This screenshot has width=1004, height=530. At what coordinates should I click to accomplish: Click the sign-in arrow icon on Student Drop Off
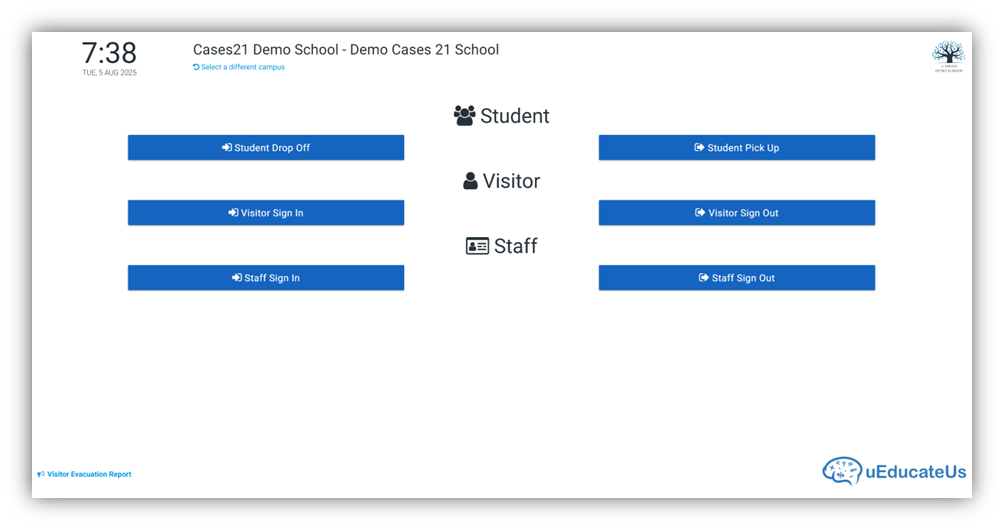point(227,148)
